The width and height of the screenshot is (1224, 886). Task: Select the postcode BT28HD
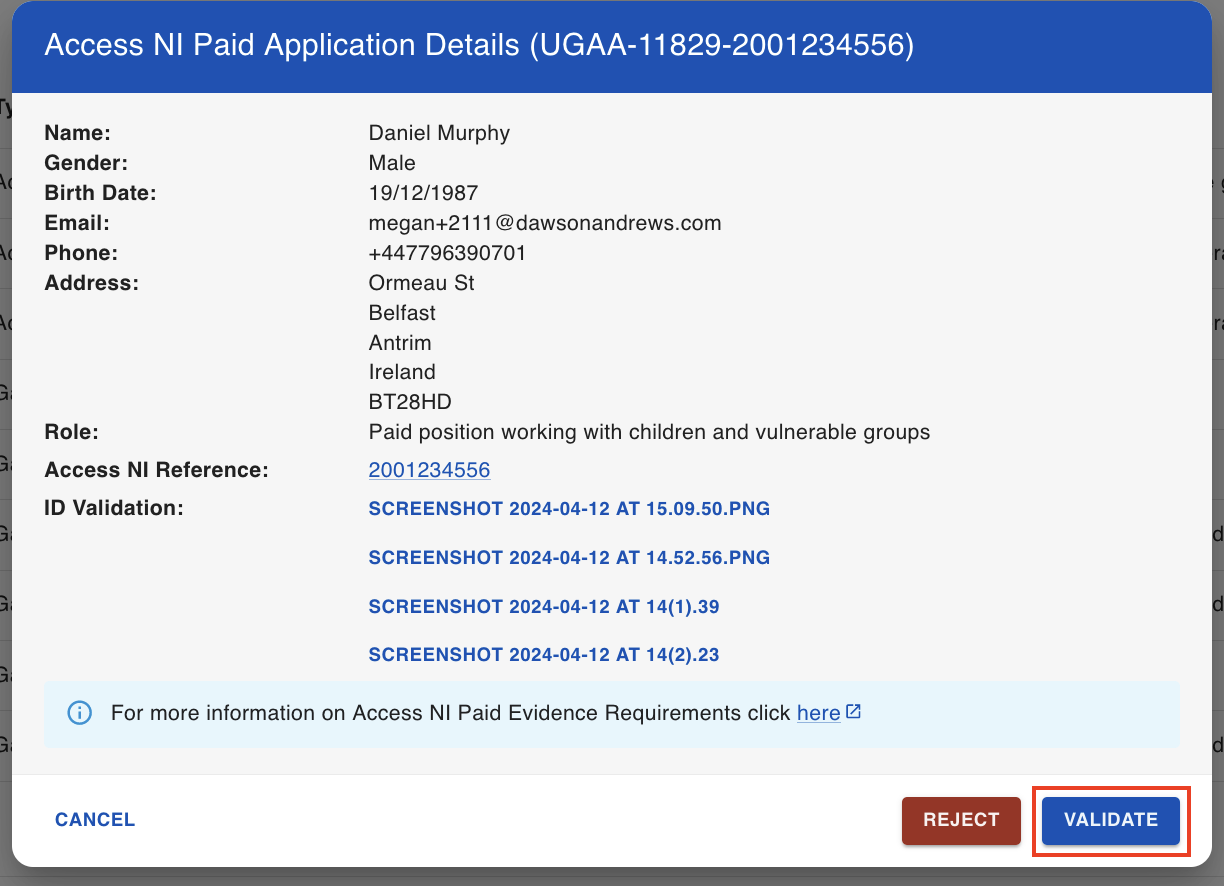click(x=410, y=402)
